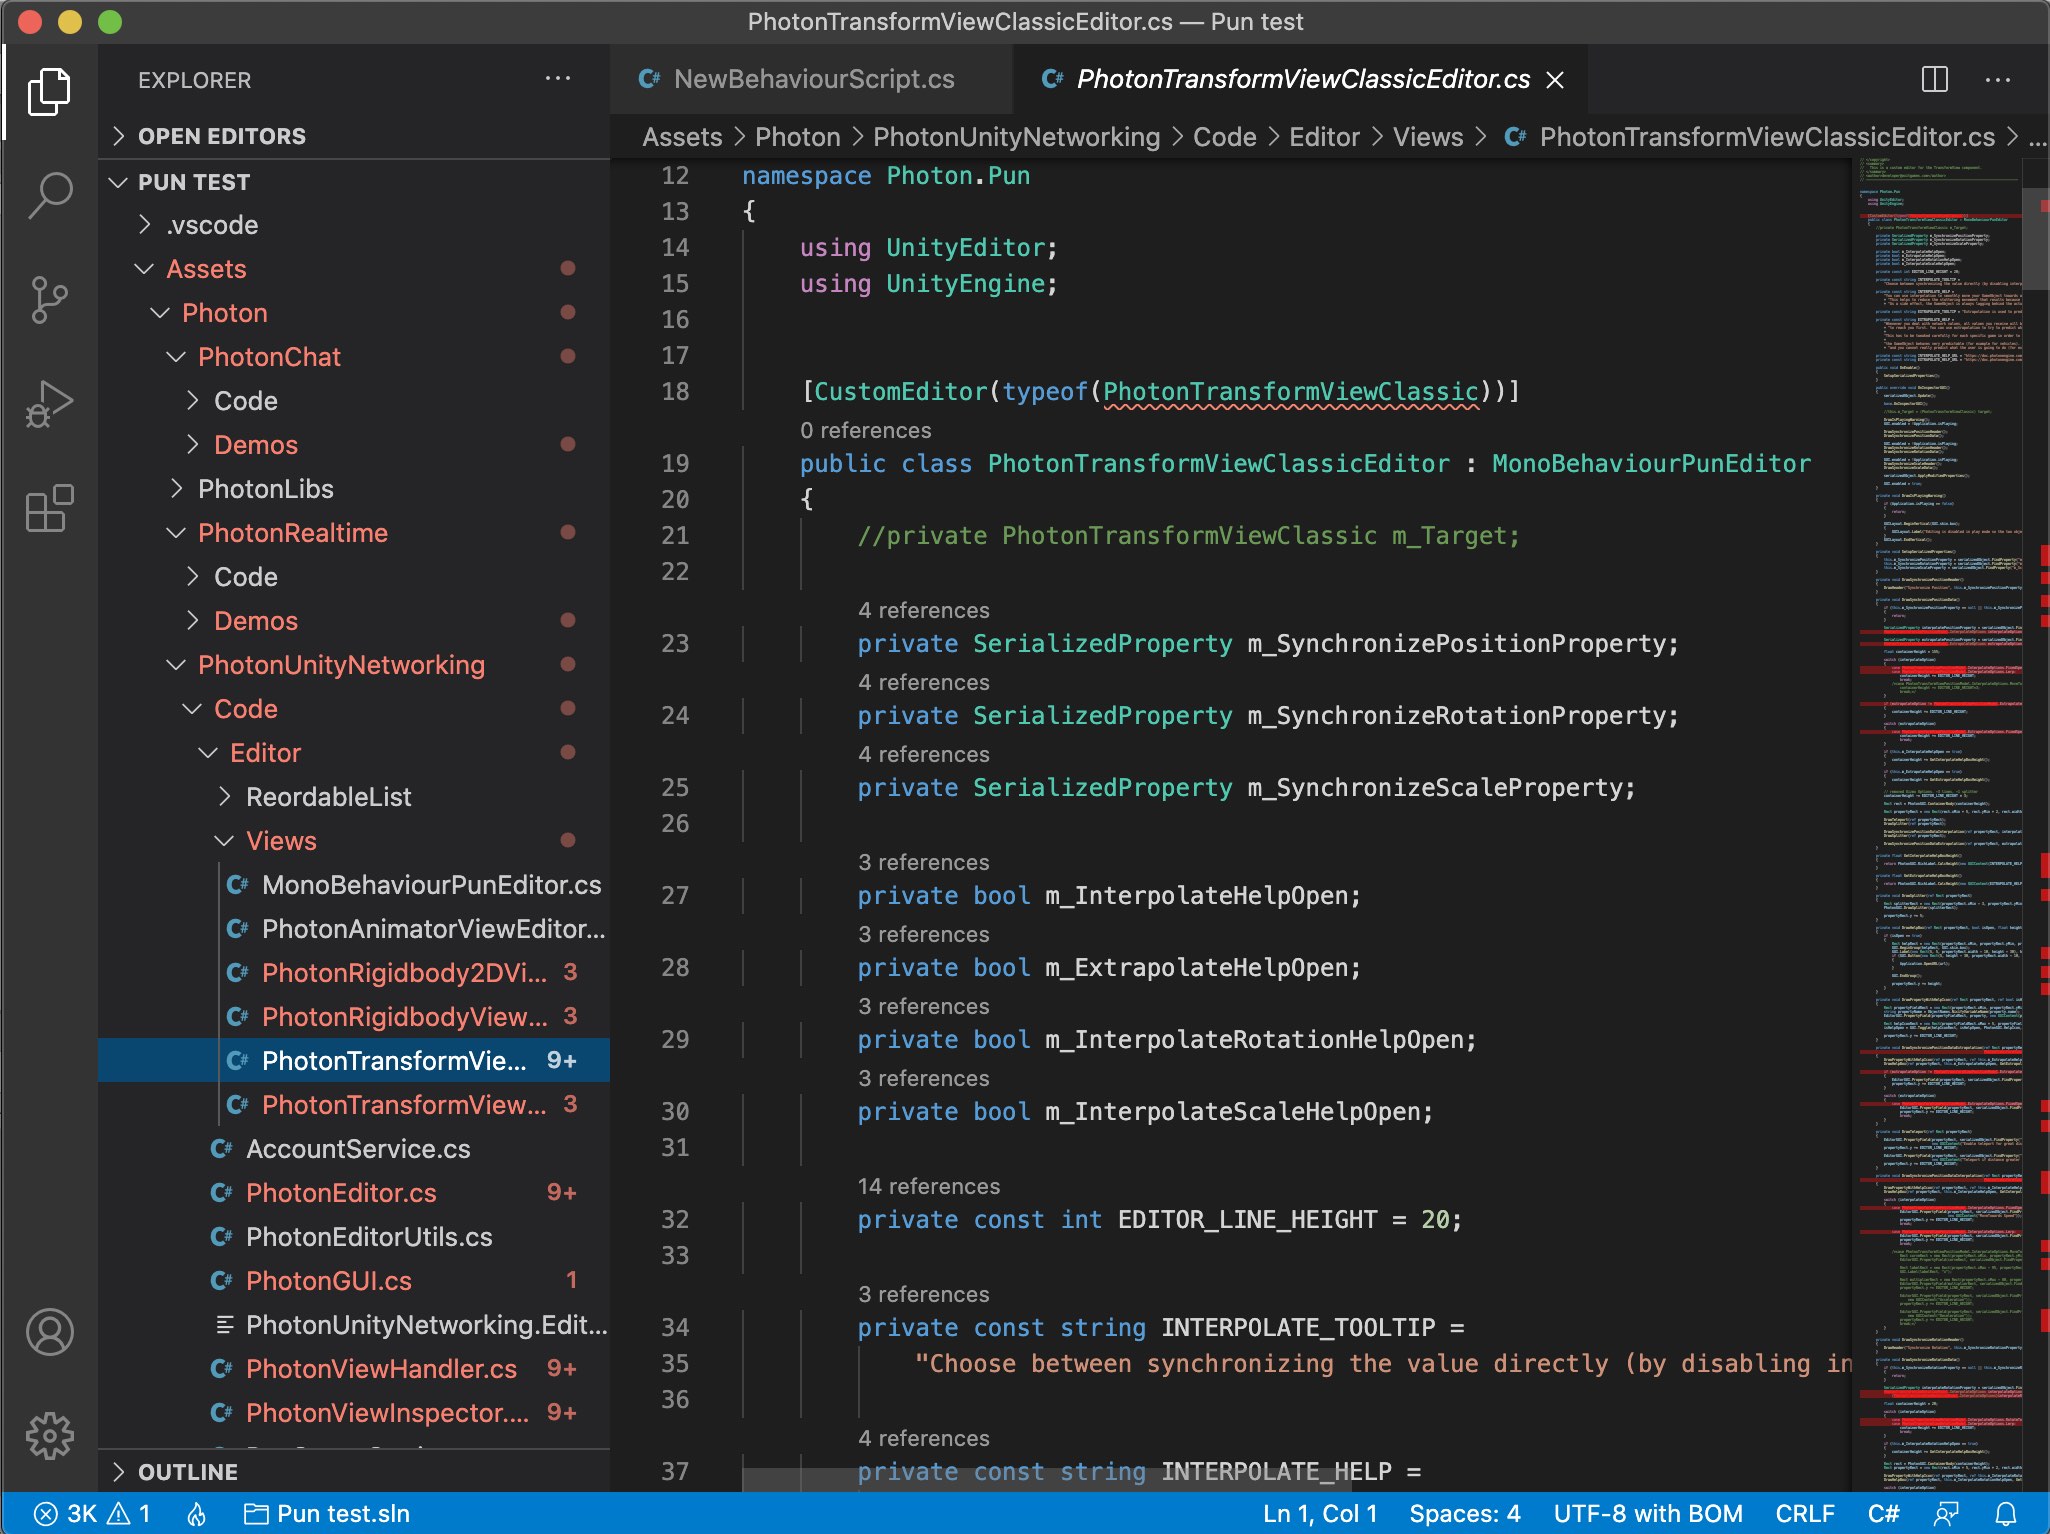The image size is (2050, 1534).
Task: Open the Search panel icon
Action: click(x=49, y=197)
